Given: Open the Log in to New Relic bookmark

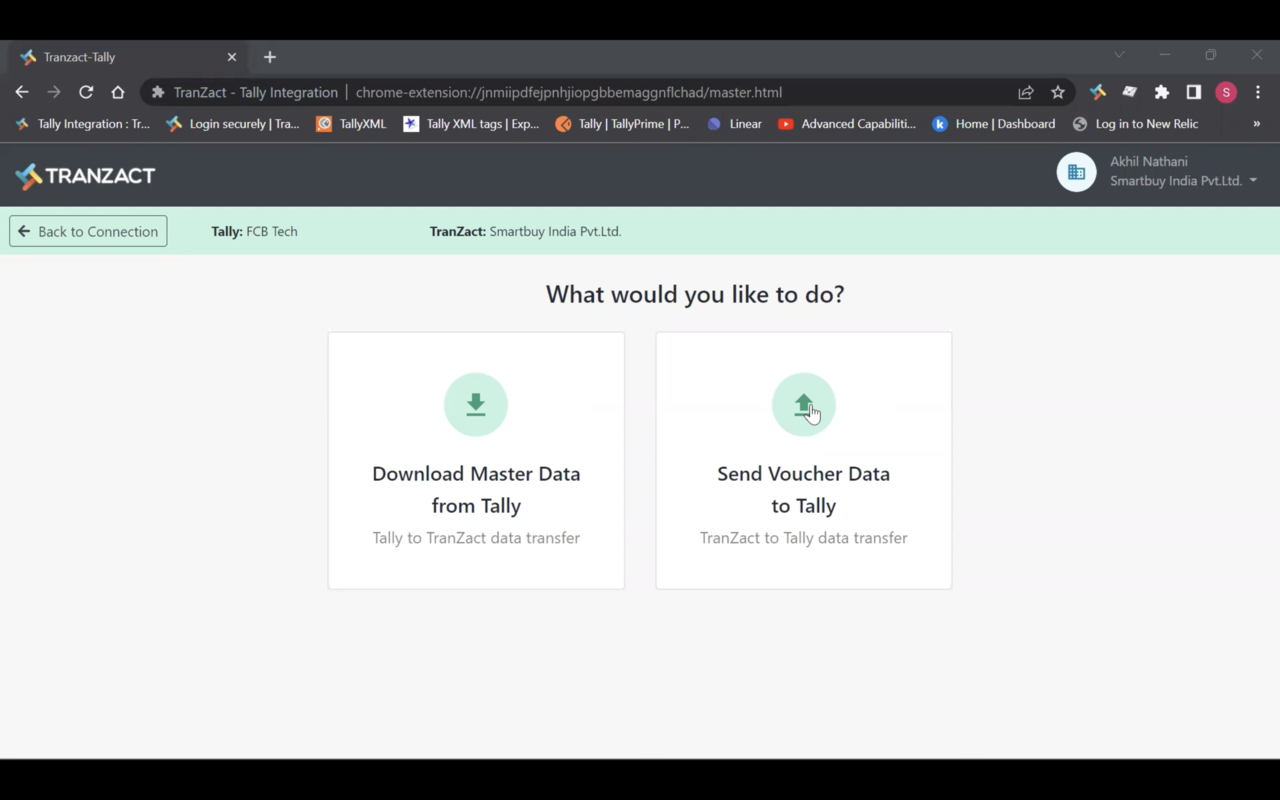Looking at the screenshot, I should tap(1135, 124).
